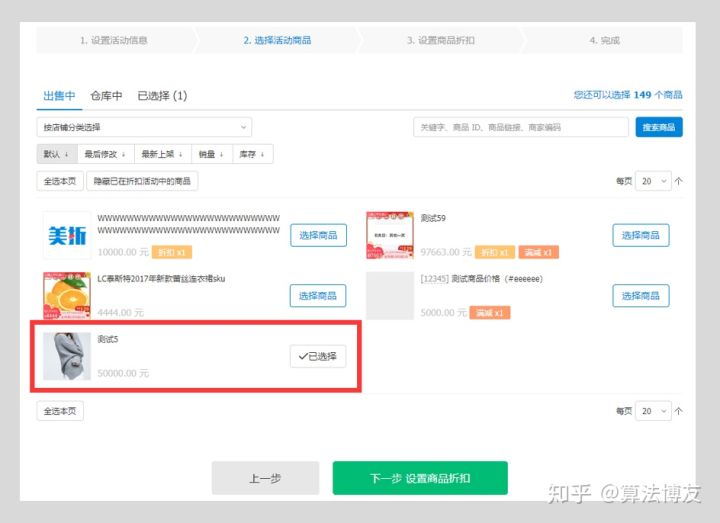Click the 满减 x1 tag on 测试59
720x523 pixels.
538,253
